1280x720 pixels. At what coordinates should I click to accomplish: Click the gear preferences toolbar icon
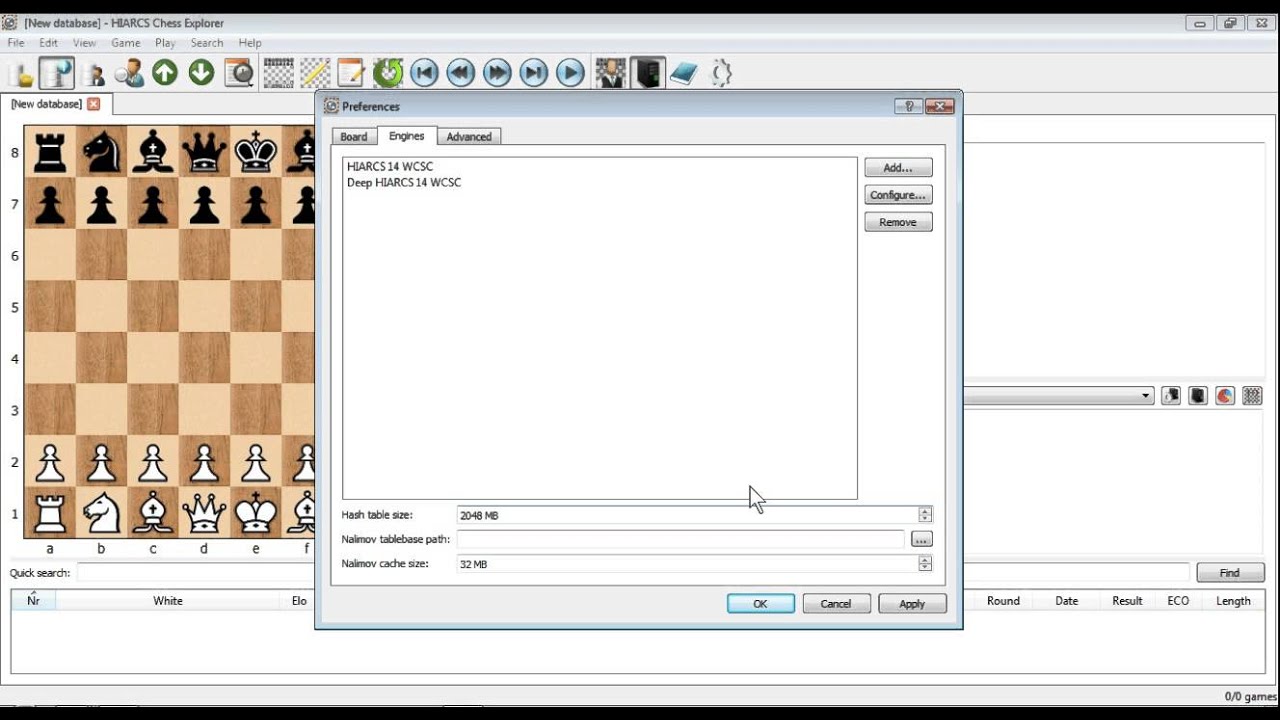[721, 73]
